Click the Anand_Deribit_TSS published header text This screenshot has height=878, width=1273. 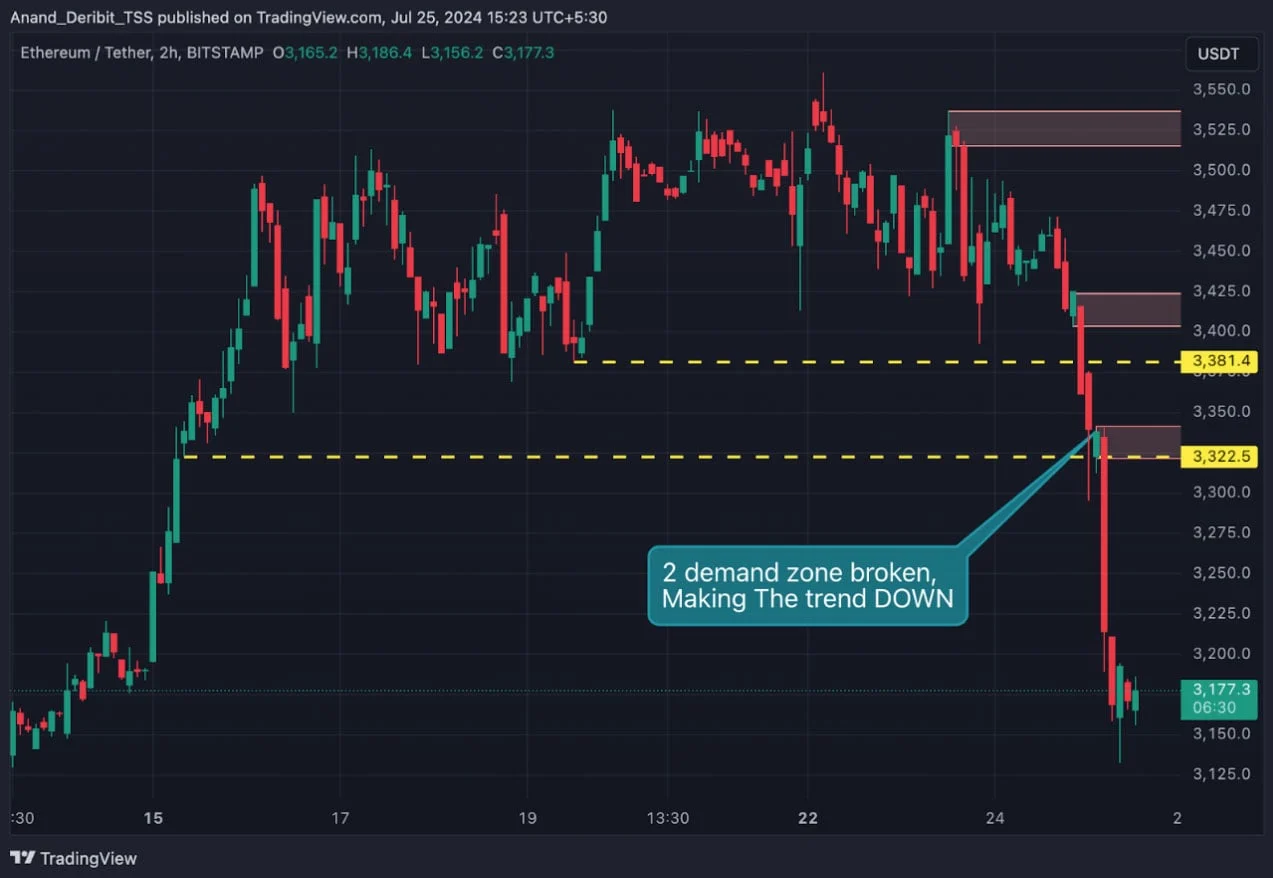point(308,17)
